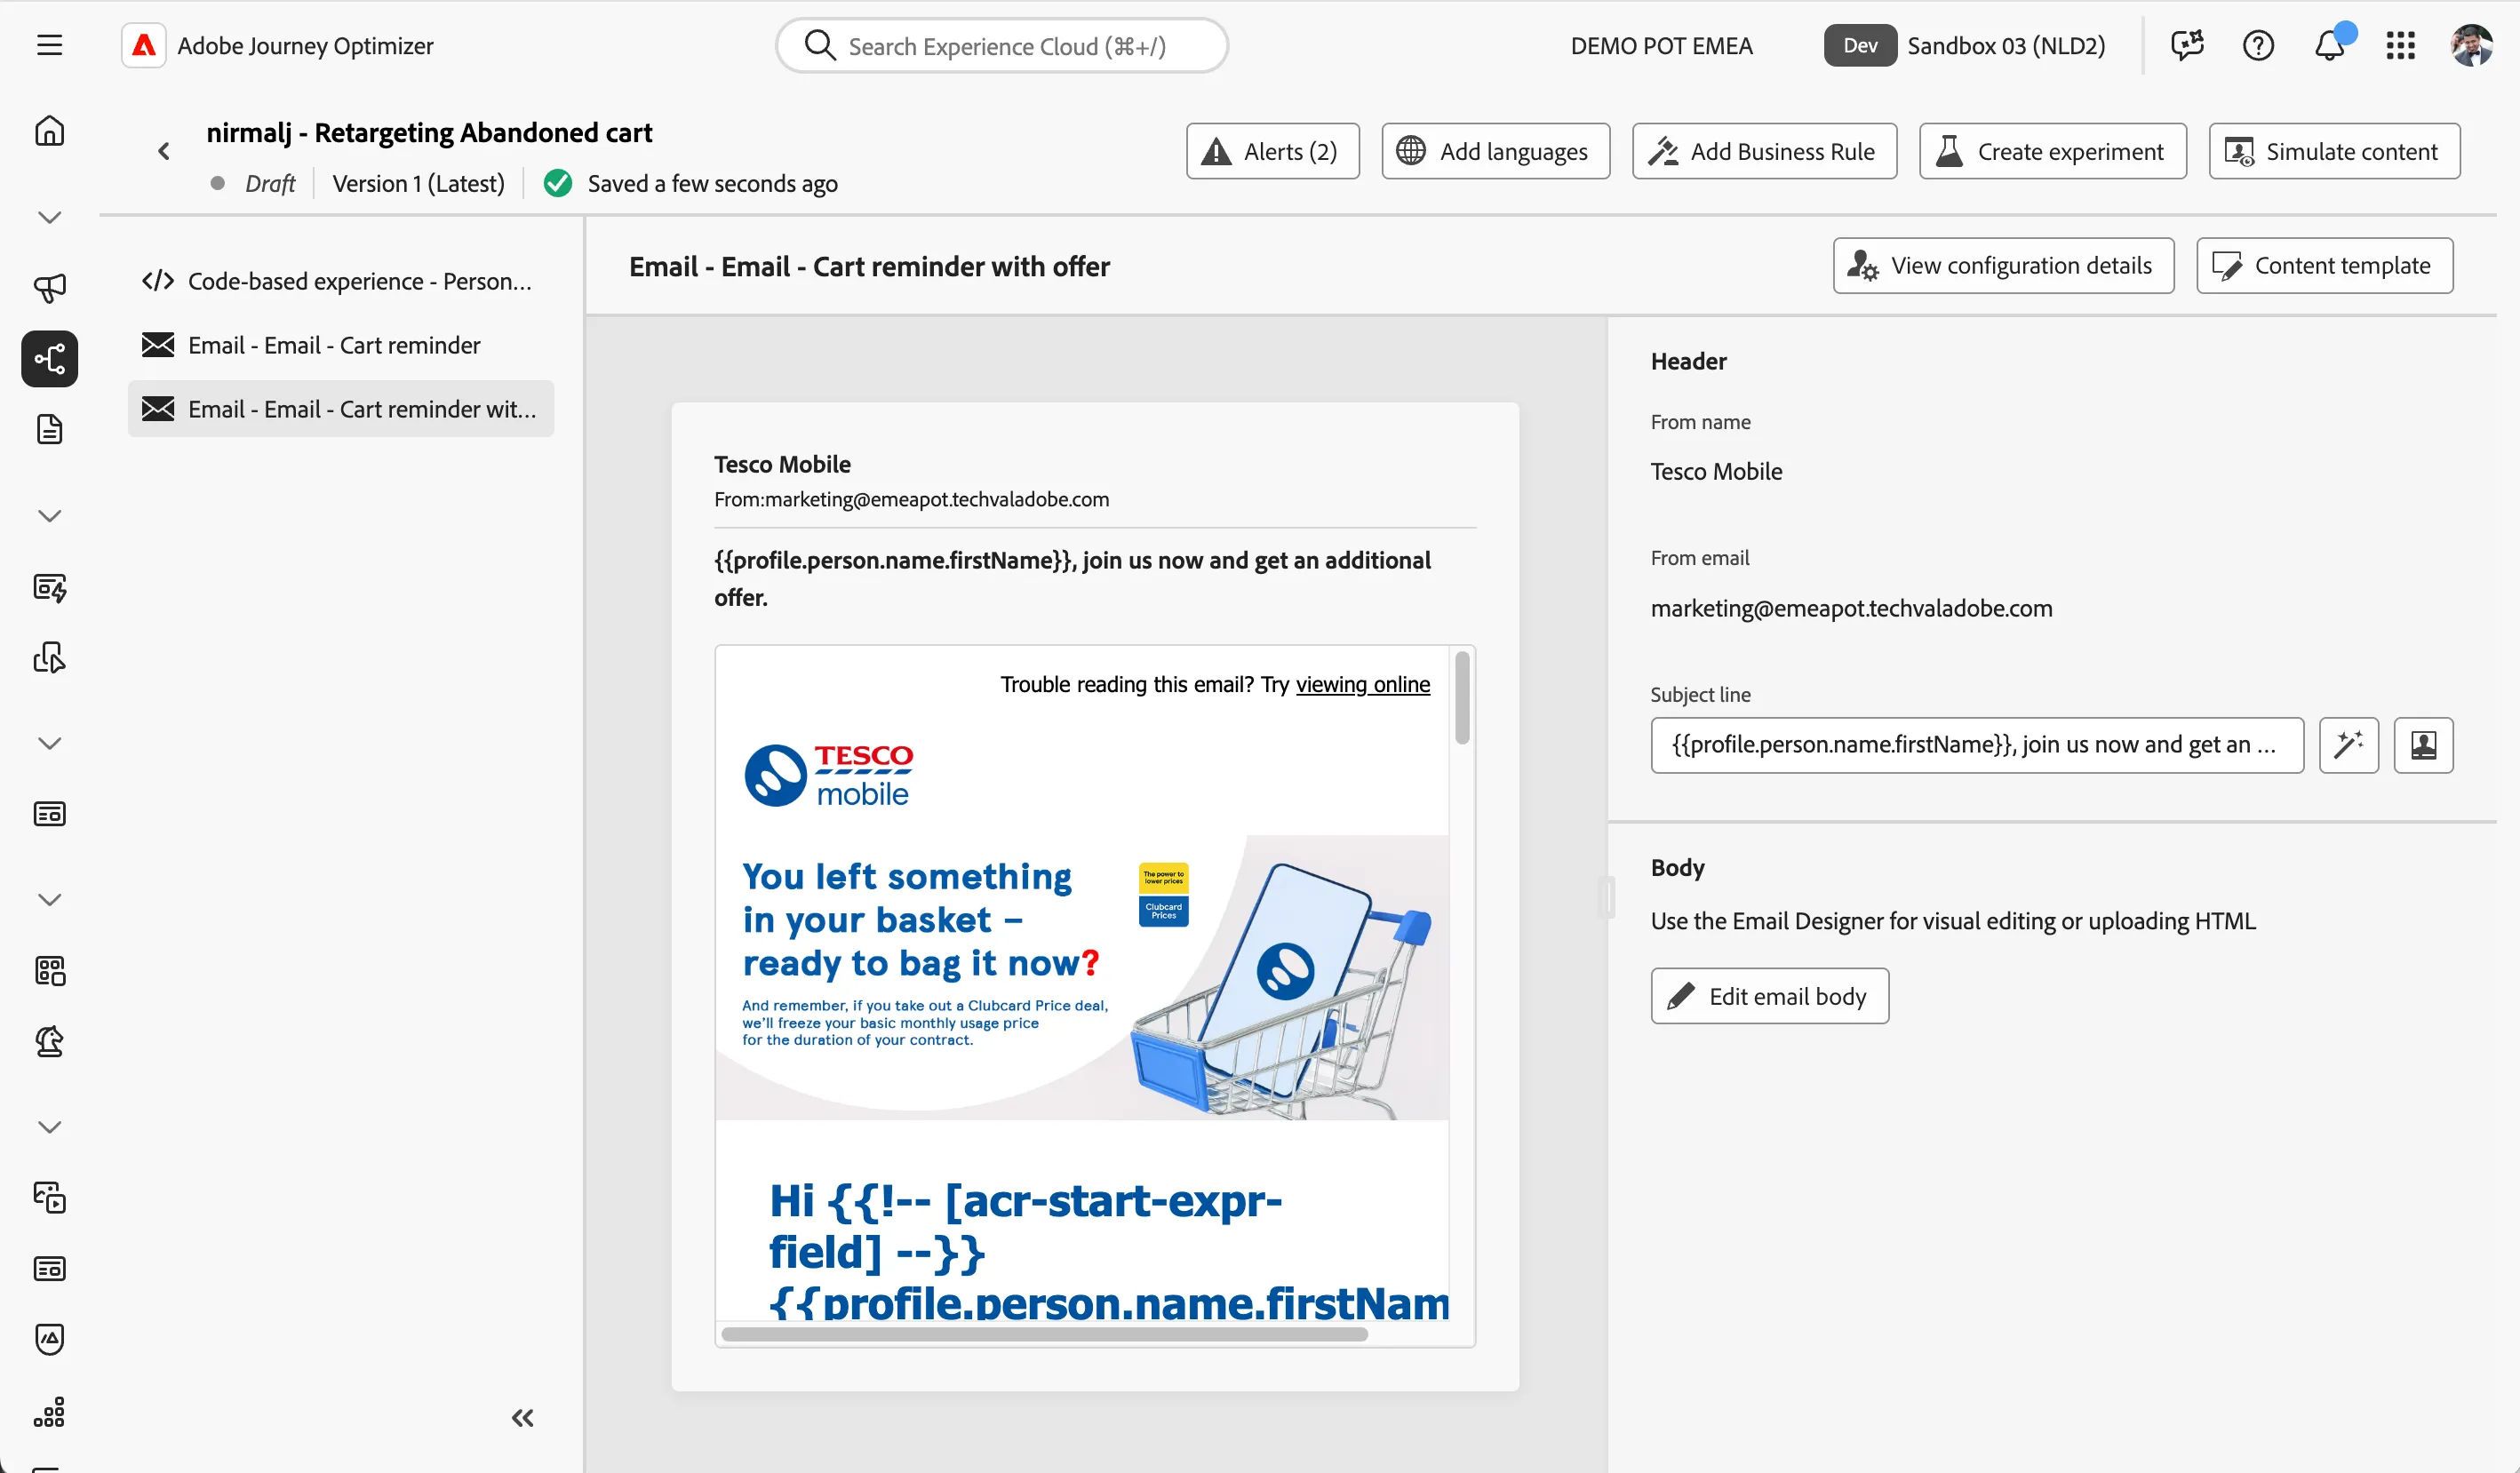Go to the Home sidebar icon

coord(49,131)
